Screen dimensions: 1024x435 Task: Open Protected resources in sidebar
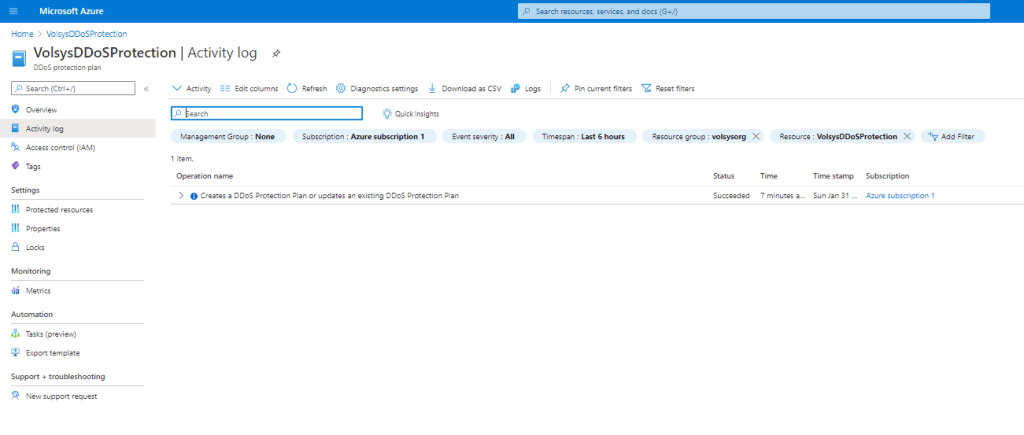[59, 209]
